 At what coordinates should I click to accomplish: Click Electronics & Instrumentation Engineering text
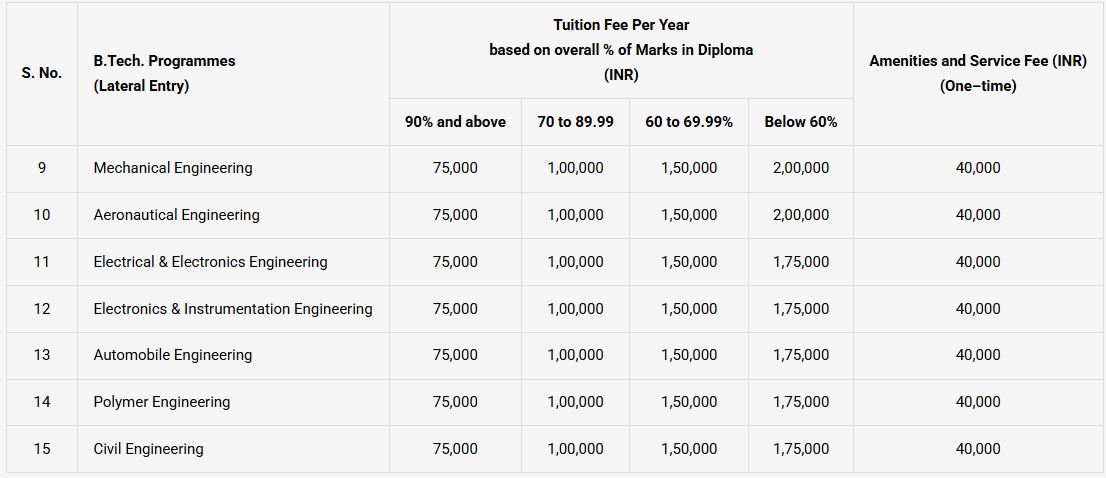point(233,309)
